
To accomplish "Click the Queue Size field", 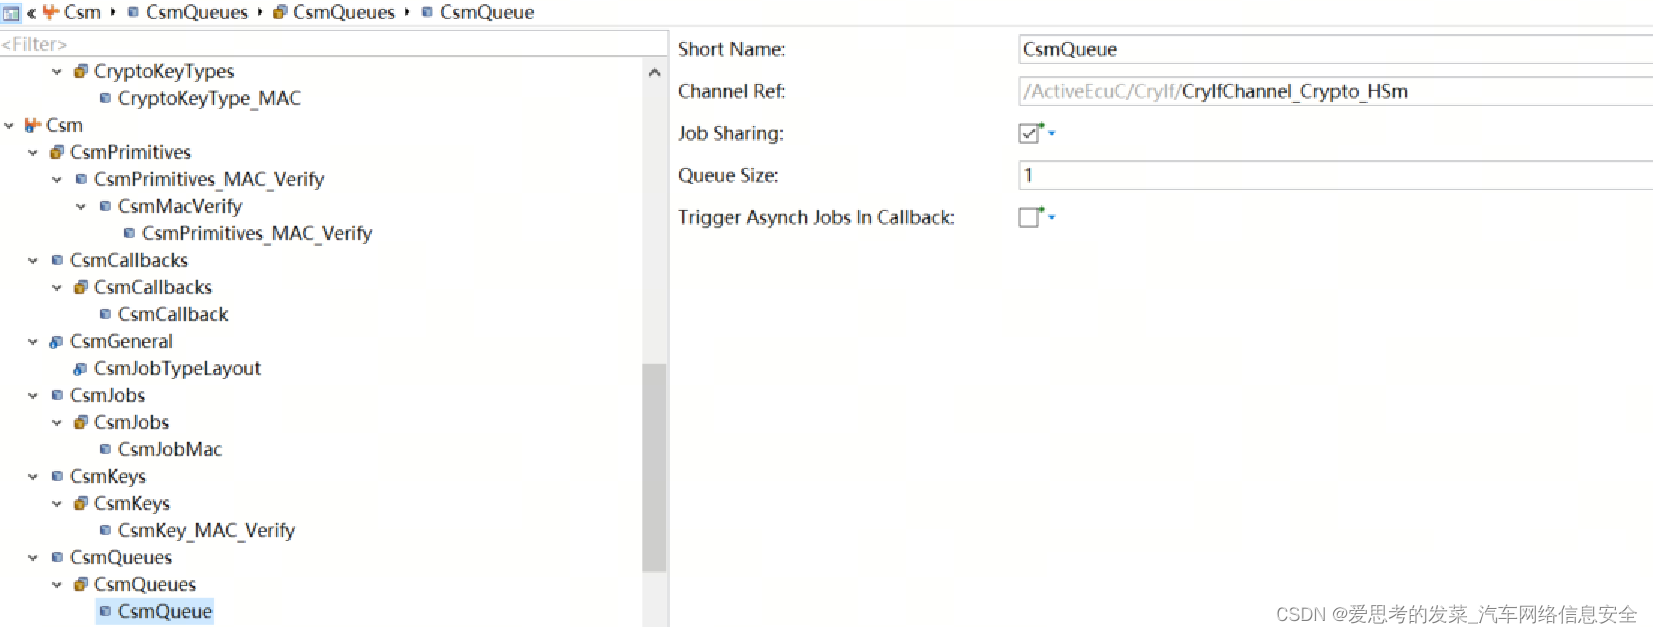I will pyautogui.click(x=1335, y=175).
